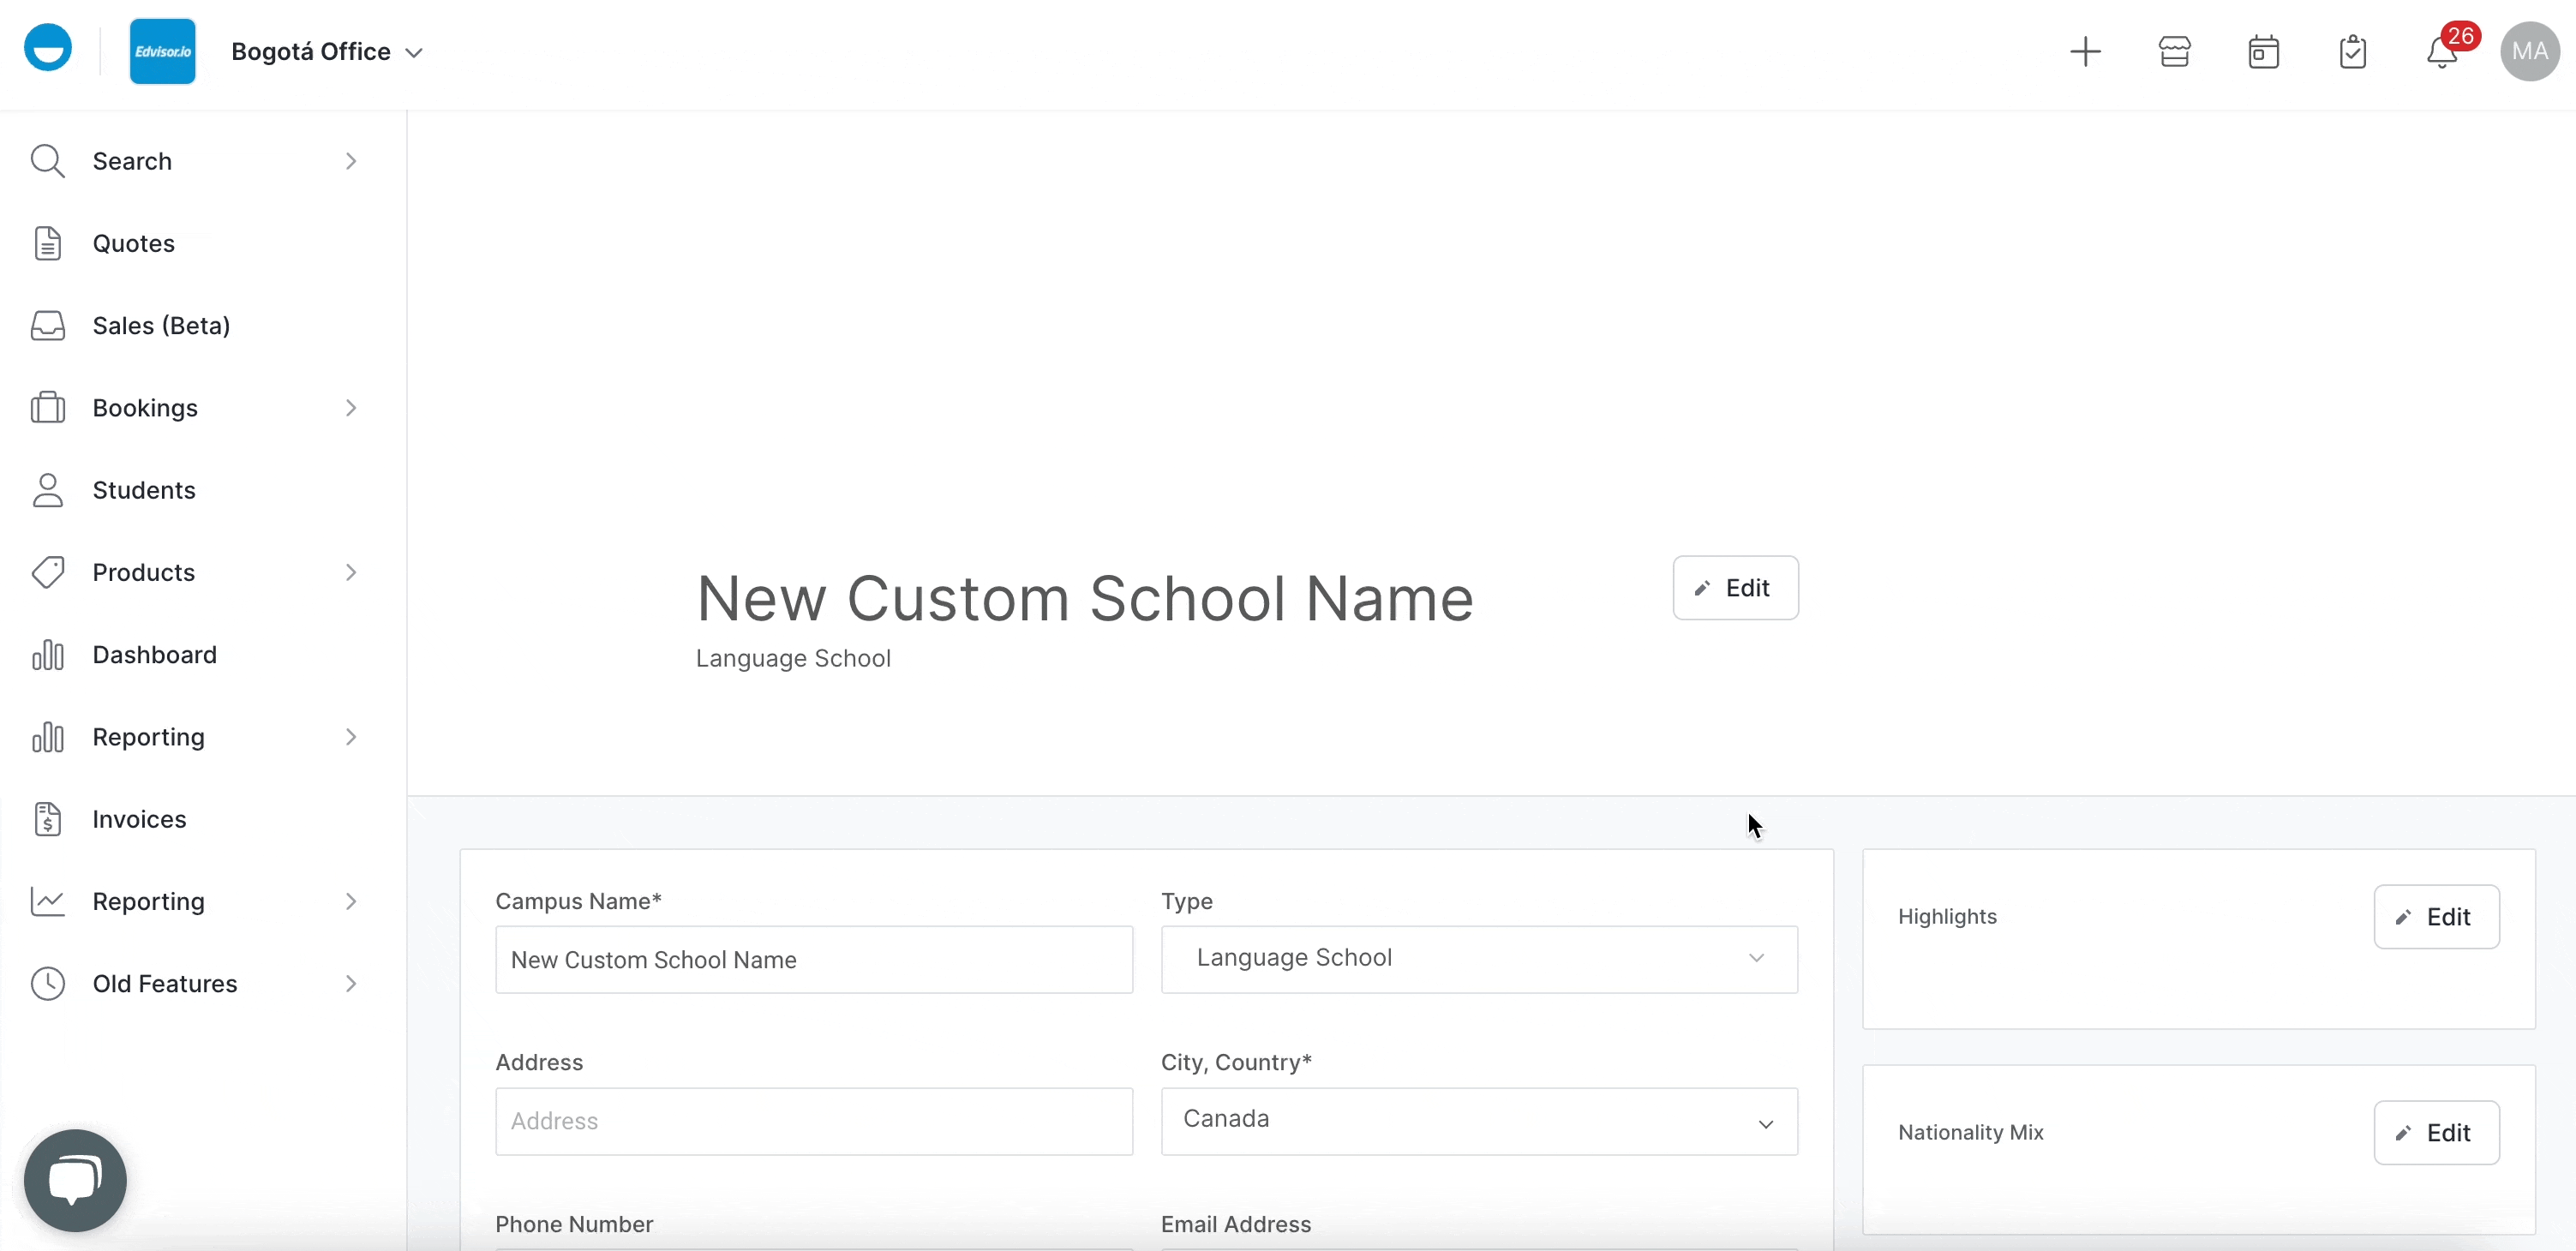This screenshot has height=1251, width=2576.
Task: Select Sales Beta menu item
Action: [x=159, y=325]
